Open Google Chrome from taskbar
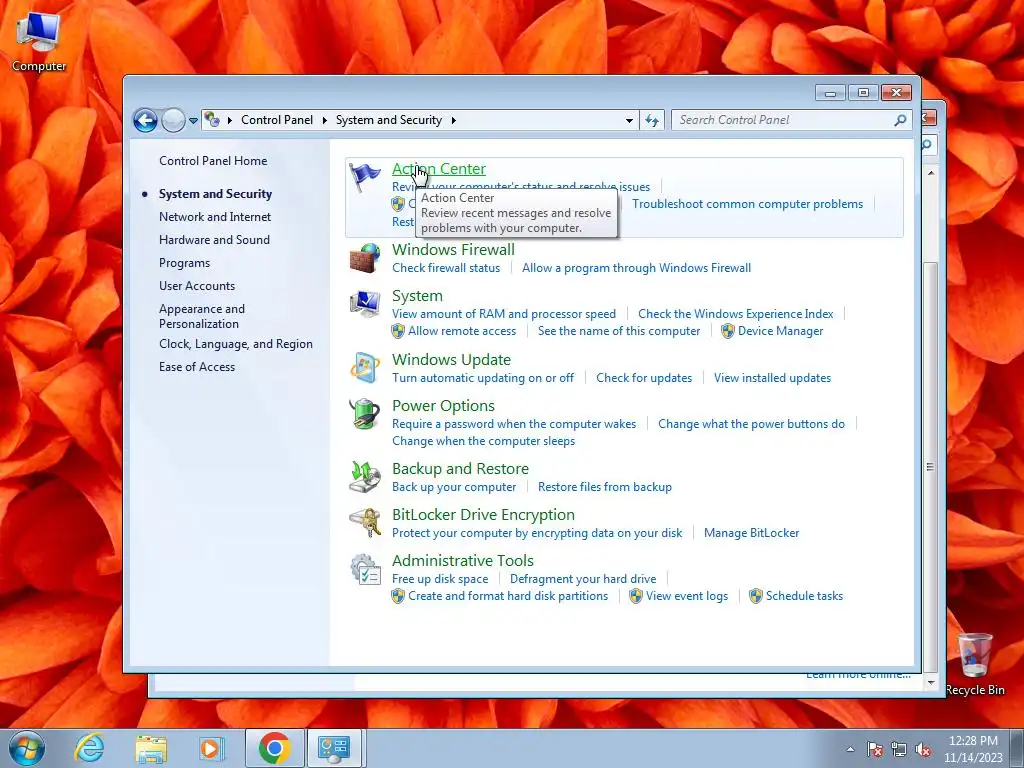The width and height of the screenshot is (1024, 768). (274, 748)
